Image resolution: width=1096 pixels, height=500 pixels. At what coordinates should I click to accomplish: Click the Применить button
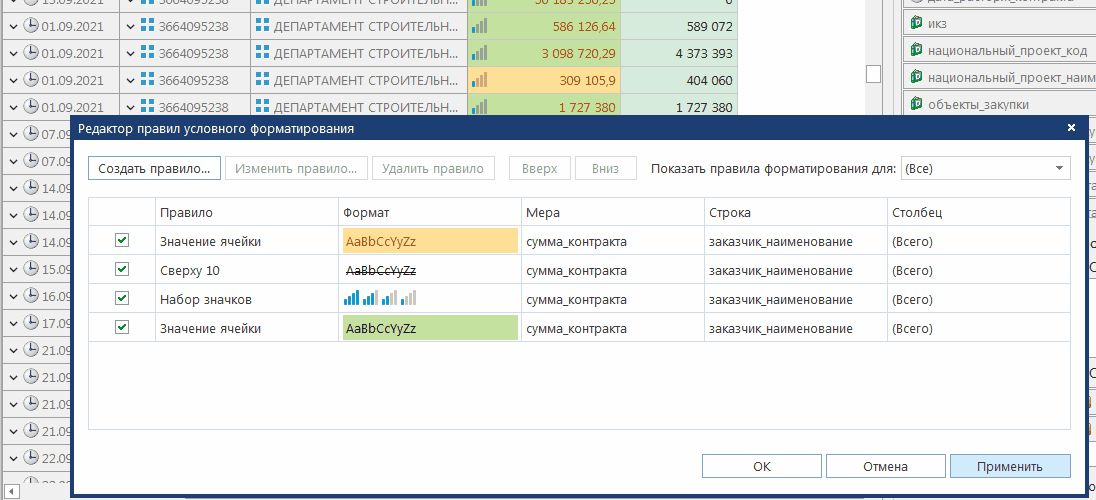tap(1009, 466)
